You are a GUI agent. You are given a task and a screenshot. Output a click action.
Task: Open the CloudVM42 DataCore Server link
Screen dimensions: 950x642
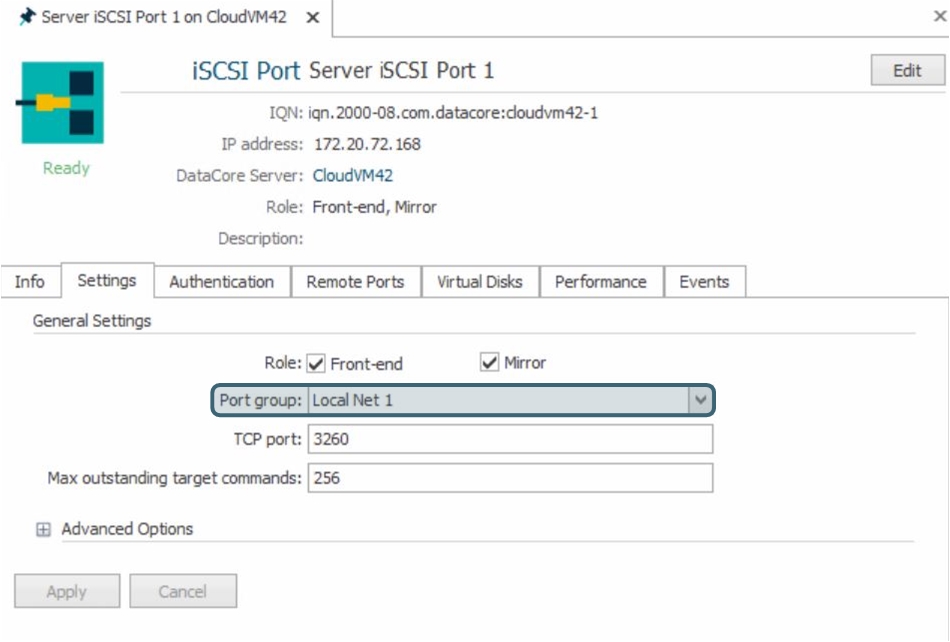[x=353, y=176]
